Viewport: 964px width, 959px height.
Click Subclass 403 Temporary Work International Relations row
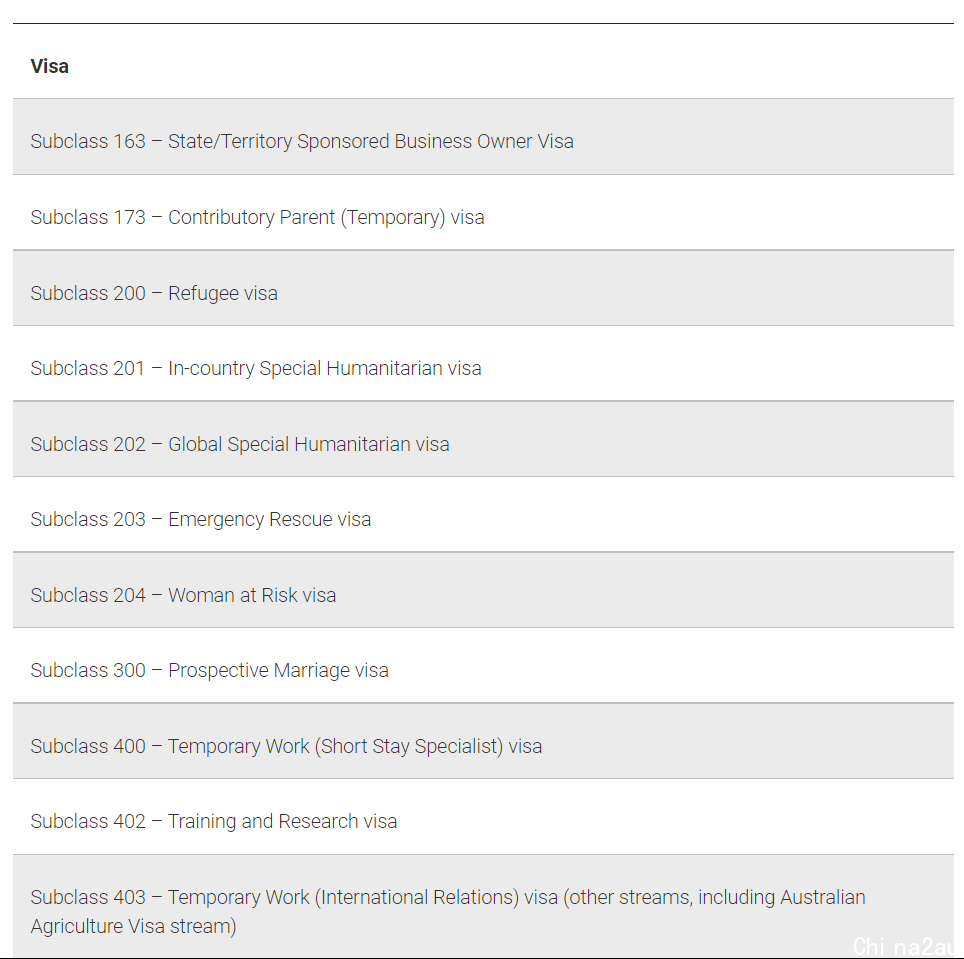(483, 907)
